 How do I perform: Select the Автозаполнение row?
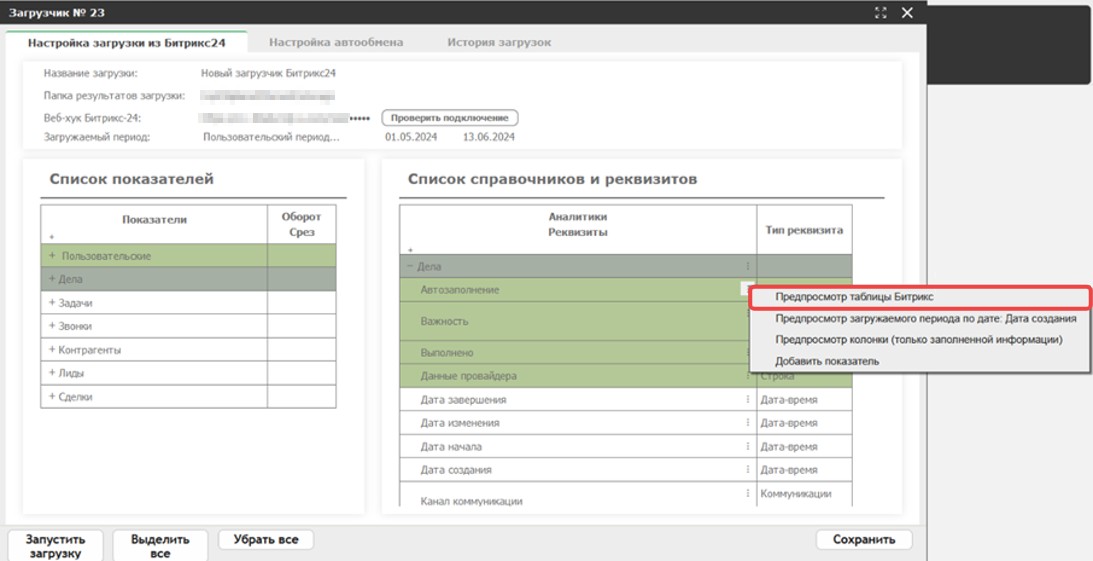tap(578, 289)
